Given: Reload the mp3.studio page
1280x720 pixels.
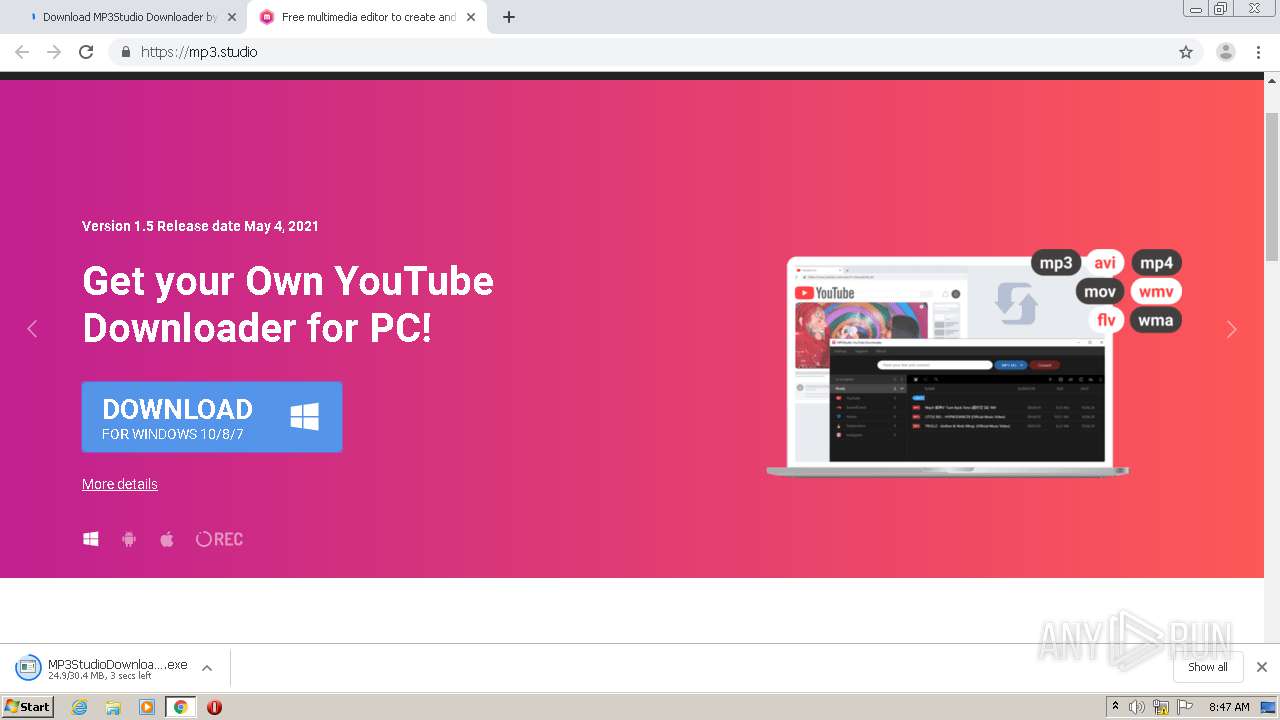Looking at the screenshot, I should 86,52.
